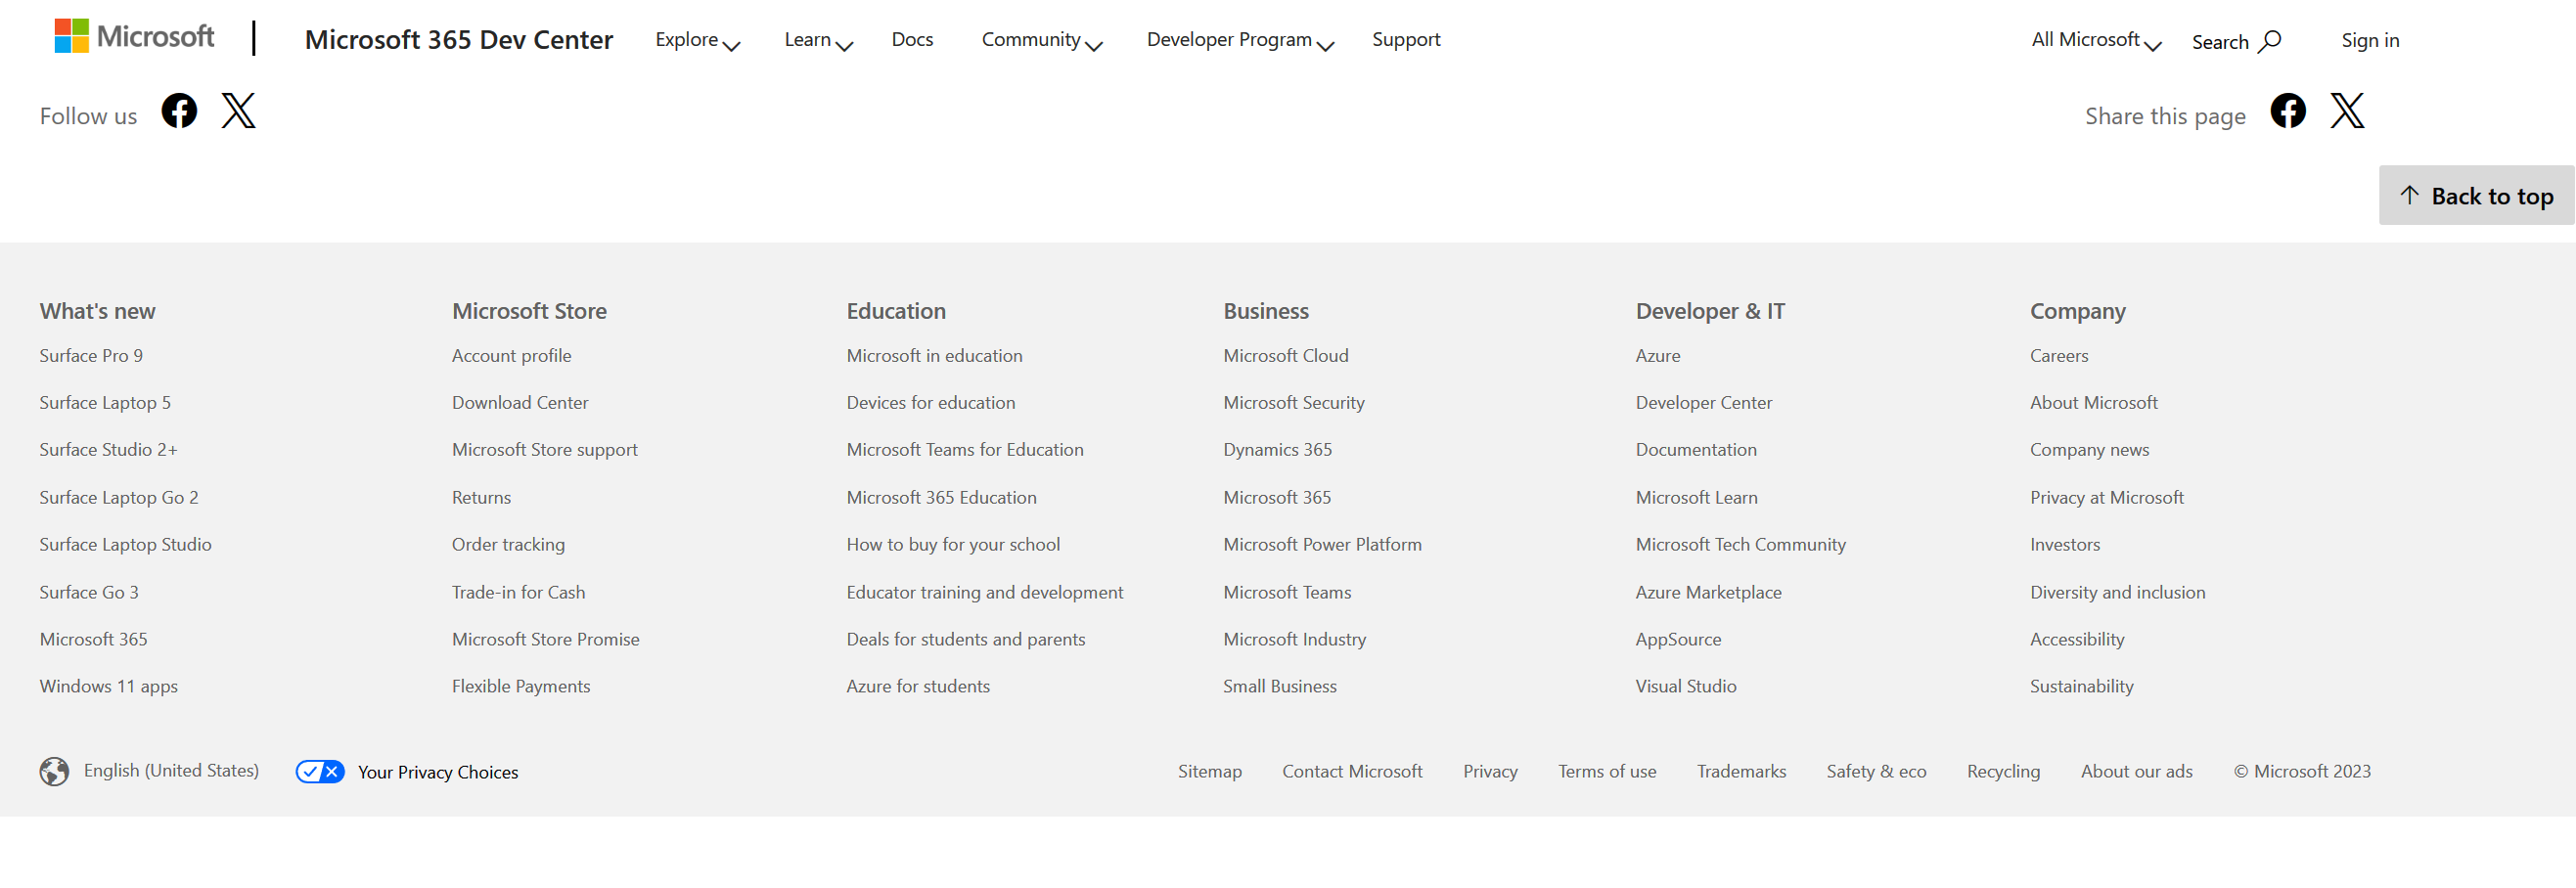Share this page on Facebook
The width and height of the screenshot is (2576, 888).
click(2288, 111)
